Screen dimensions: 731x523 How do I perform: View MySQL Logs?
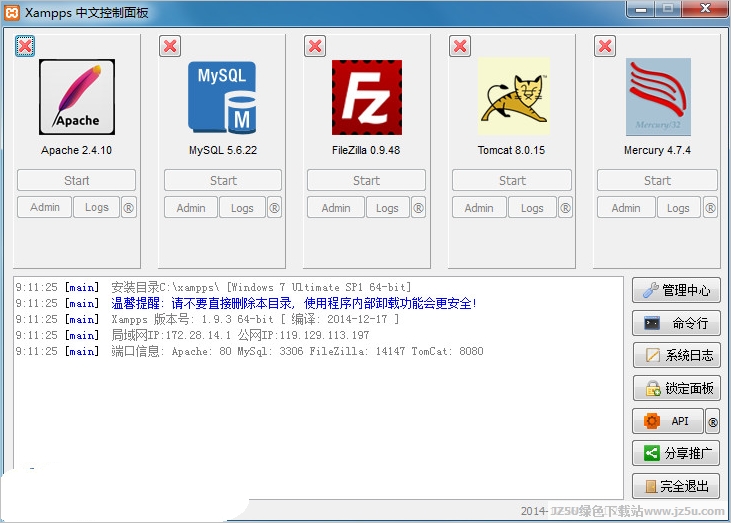(242, 208)
